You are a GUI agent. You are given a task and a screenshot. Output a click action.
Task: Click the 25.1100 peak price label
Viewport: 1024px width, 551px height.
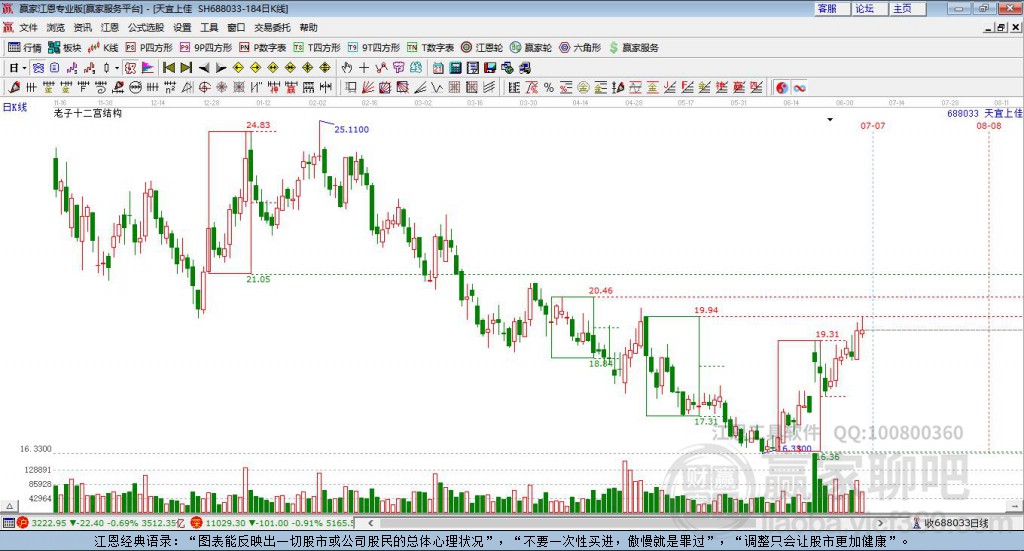[x=351, y=129]
